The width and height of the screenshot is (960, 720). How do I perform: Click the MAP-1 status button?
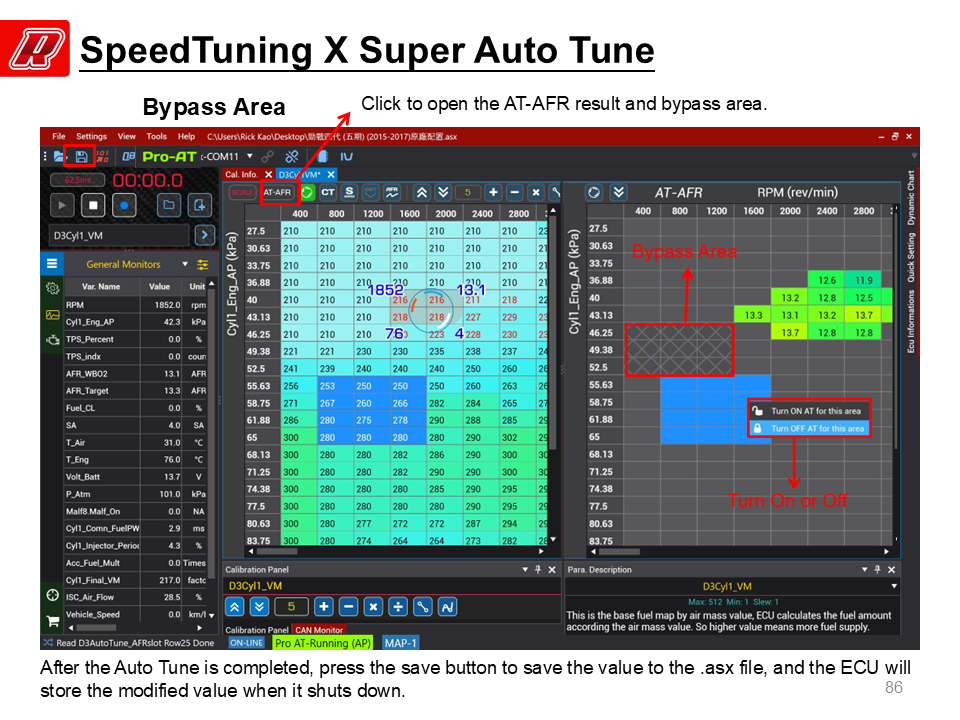400,643
